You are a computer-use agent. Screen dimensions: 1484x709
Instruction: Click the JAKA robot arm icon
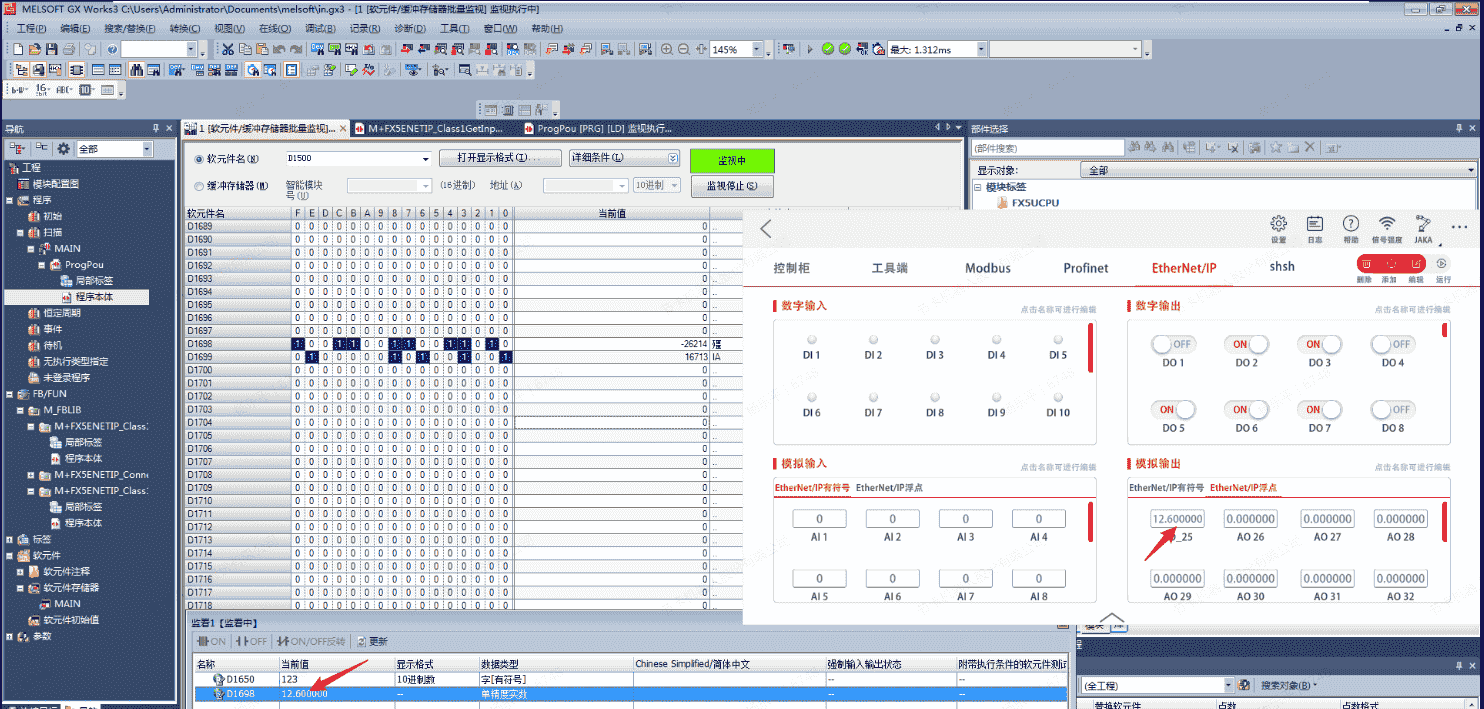coord(1423,227)
